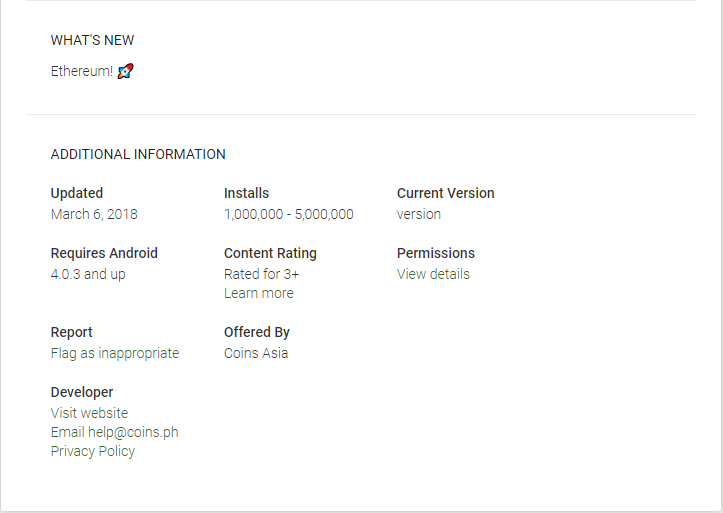The image size is (723, 513).
Task: Click the Report section label
Action: [x=72, y=332]
